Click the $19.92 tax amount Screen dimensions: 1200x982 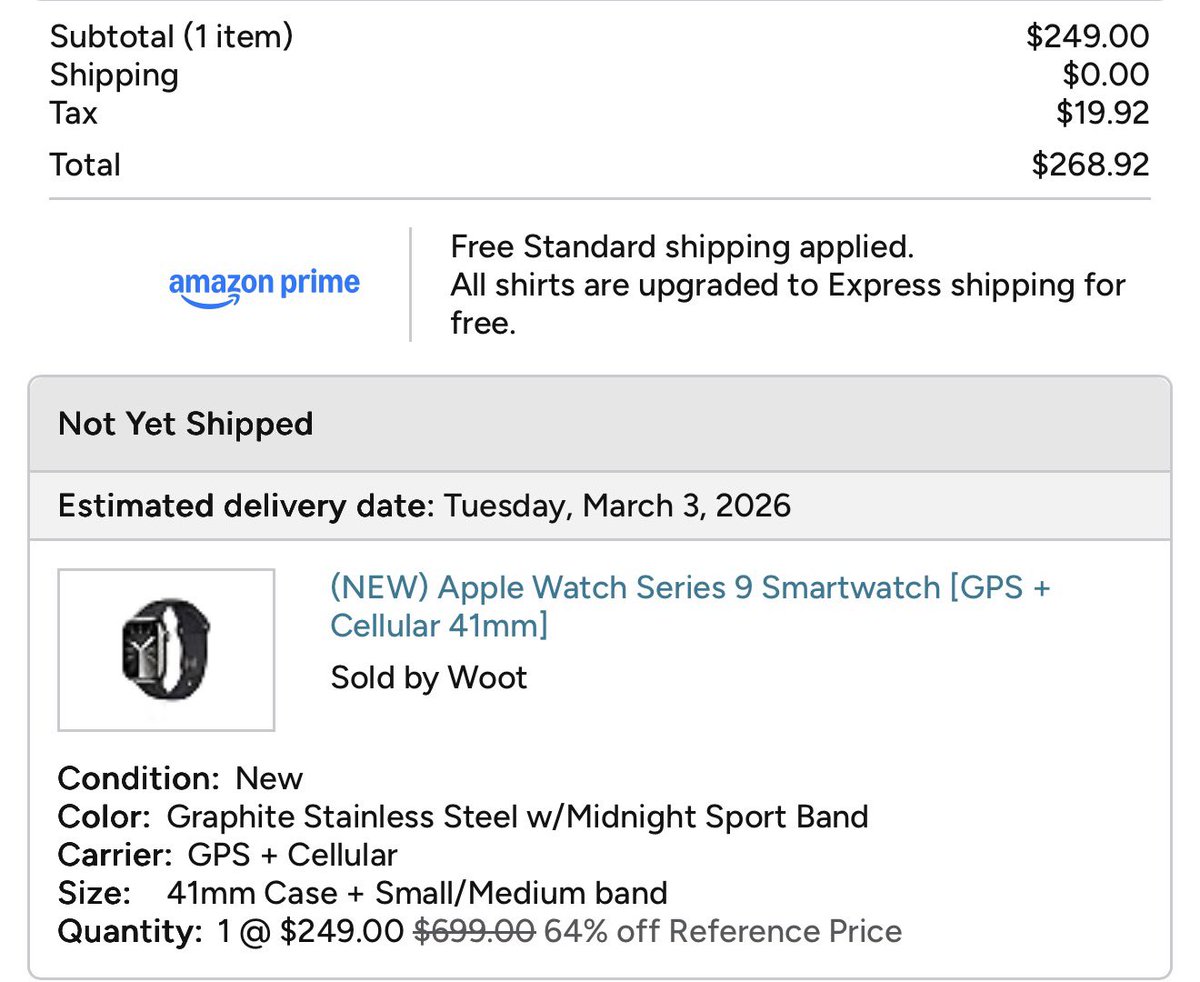1102,113
